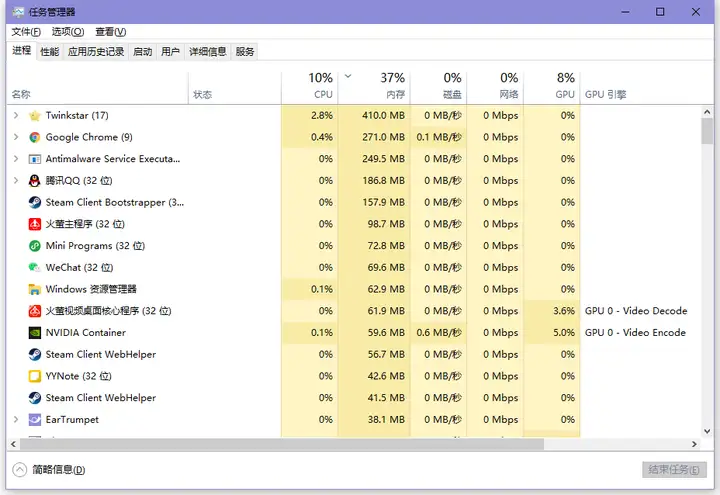Viewport: 720px width, 495px height.
Task: Click the WeChat process icon
Action: click(35, 268)
